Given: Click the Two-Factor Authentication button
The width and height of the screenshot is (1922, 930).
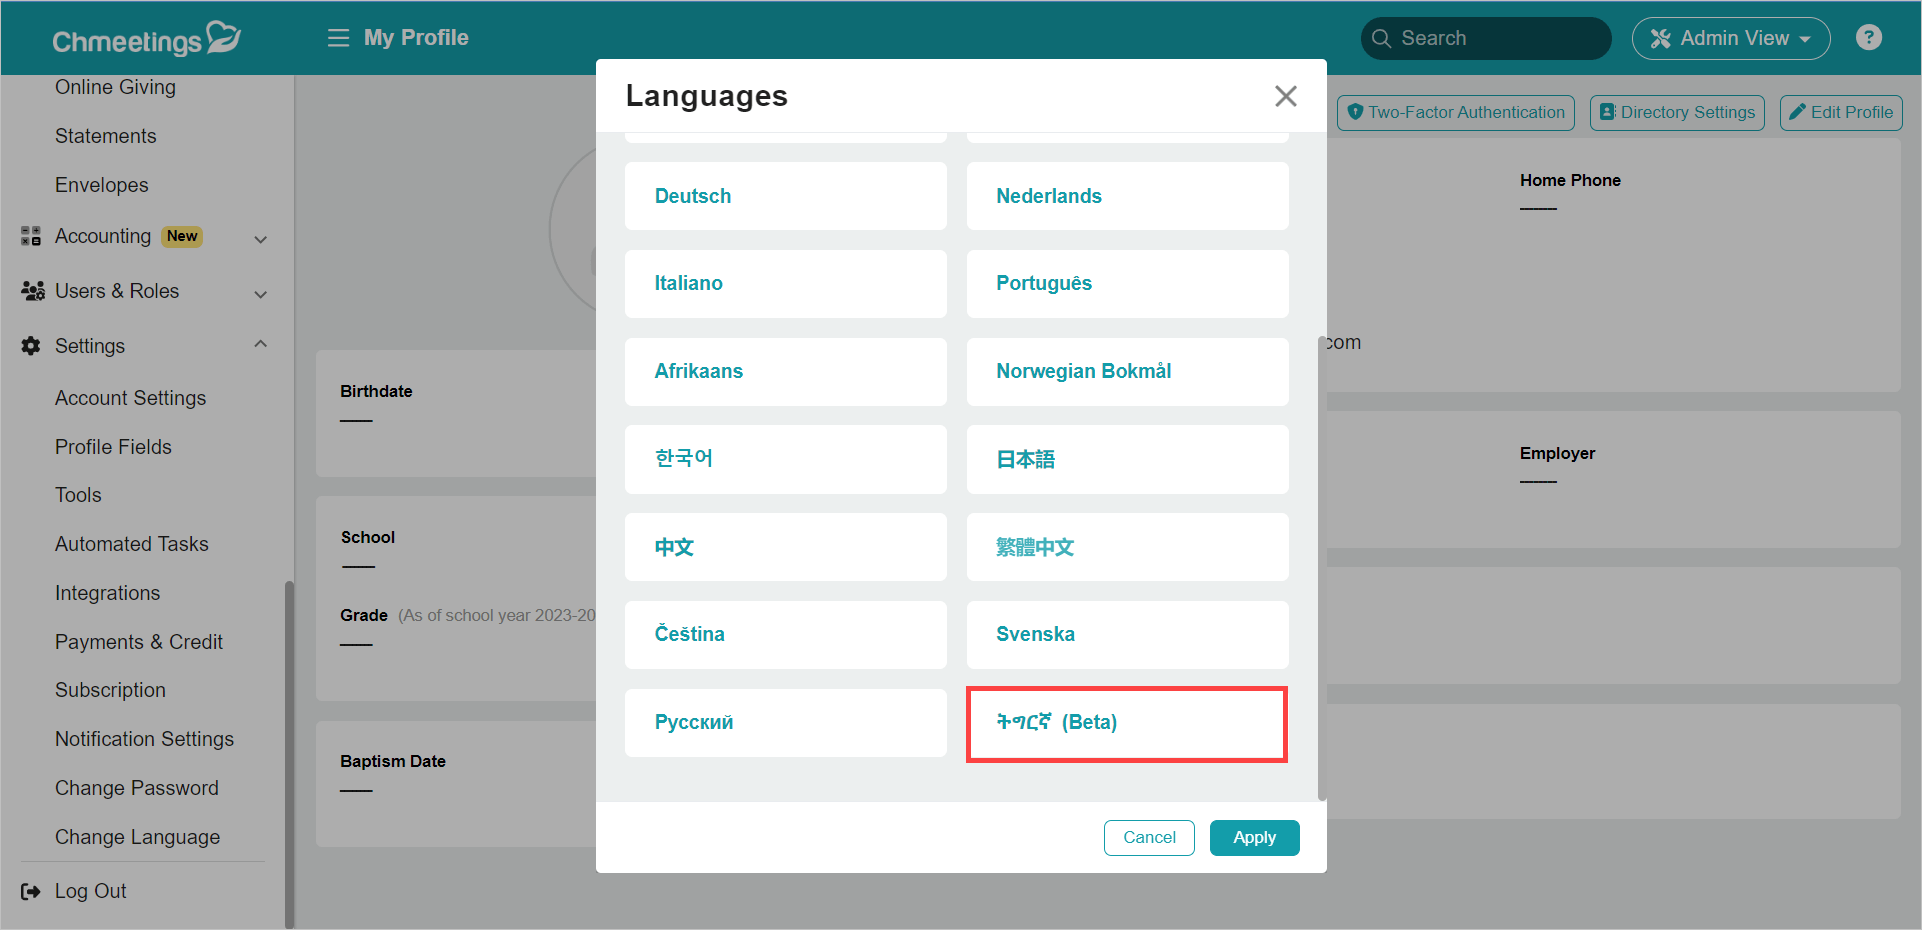Looking at the screenshot, I should [1455, 112].
